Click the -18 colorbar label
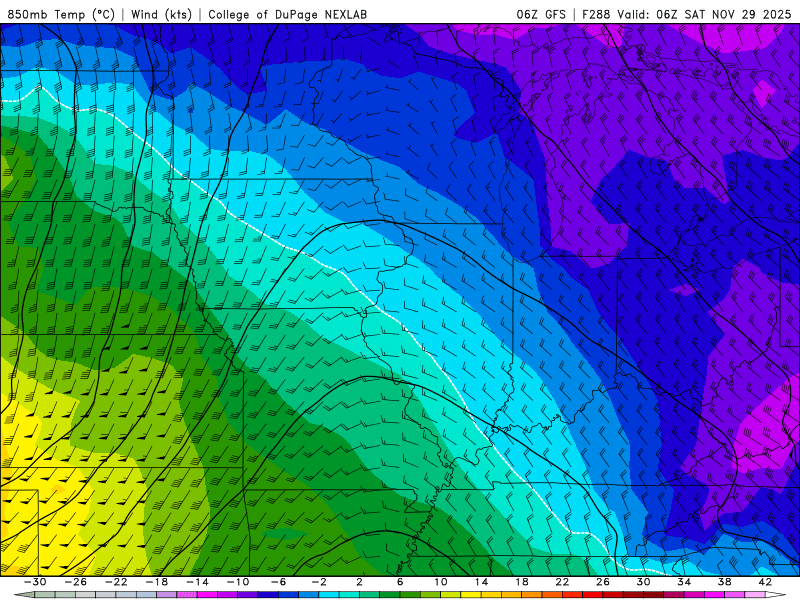800x600 pixels. pyautogui.click(x=157, y=582)
